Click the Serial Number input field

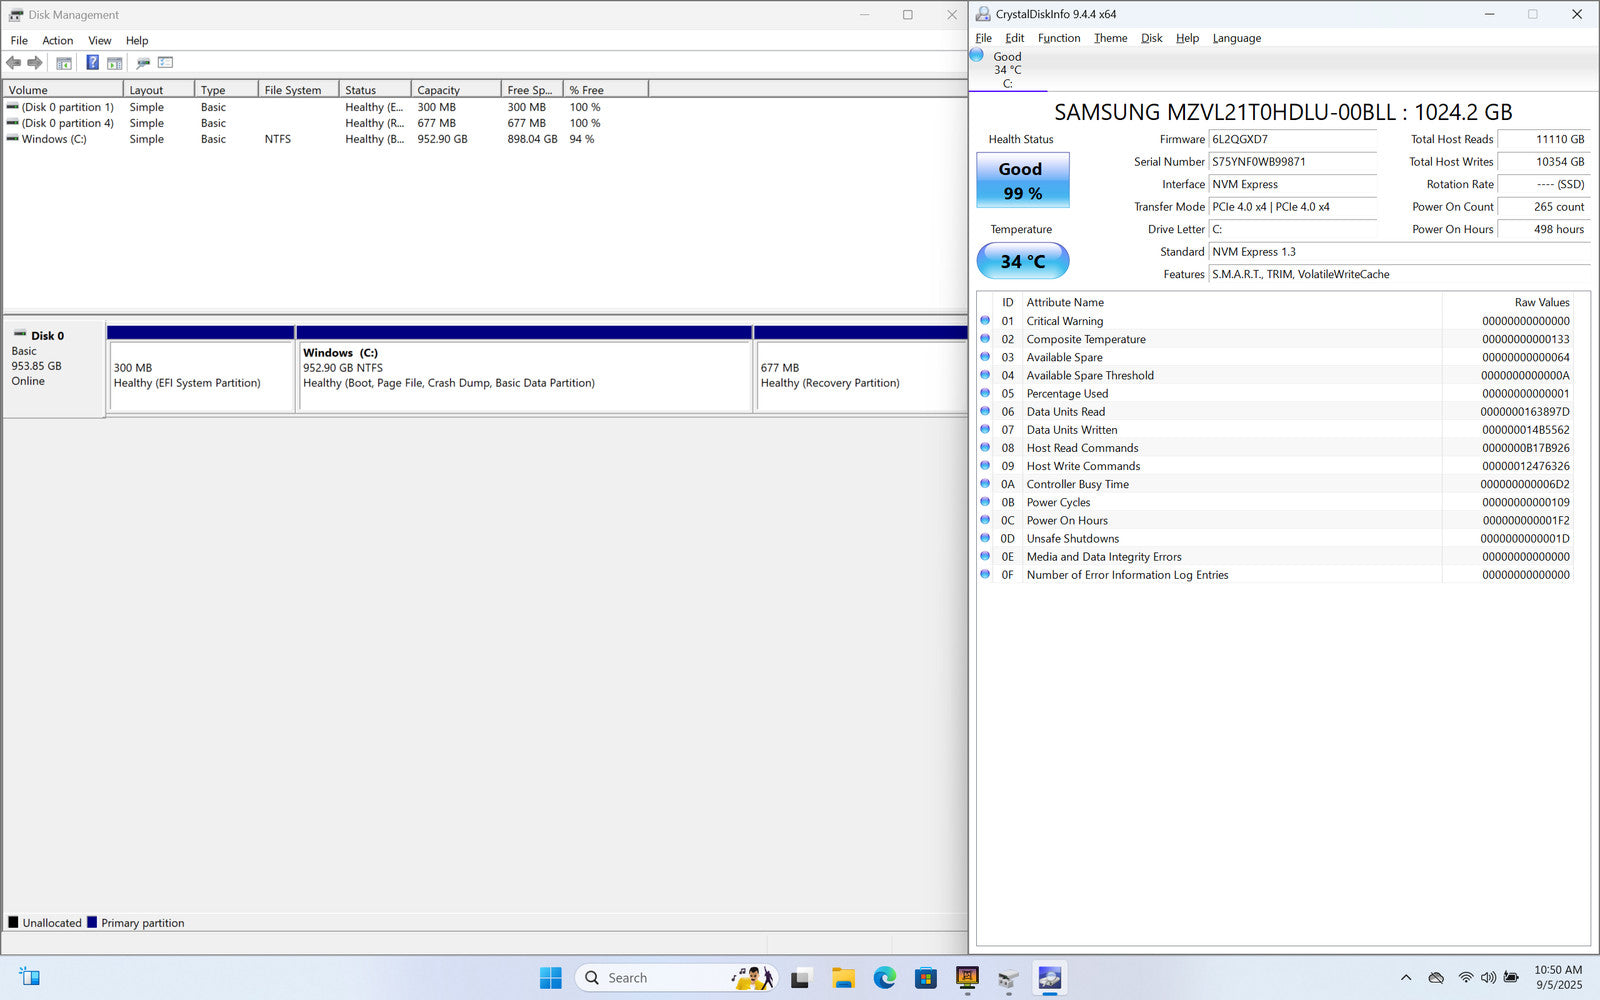1291,162
